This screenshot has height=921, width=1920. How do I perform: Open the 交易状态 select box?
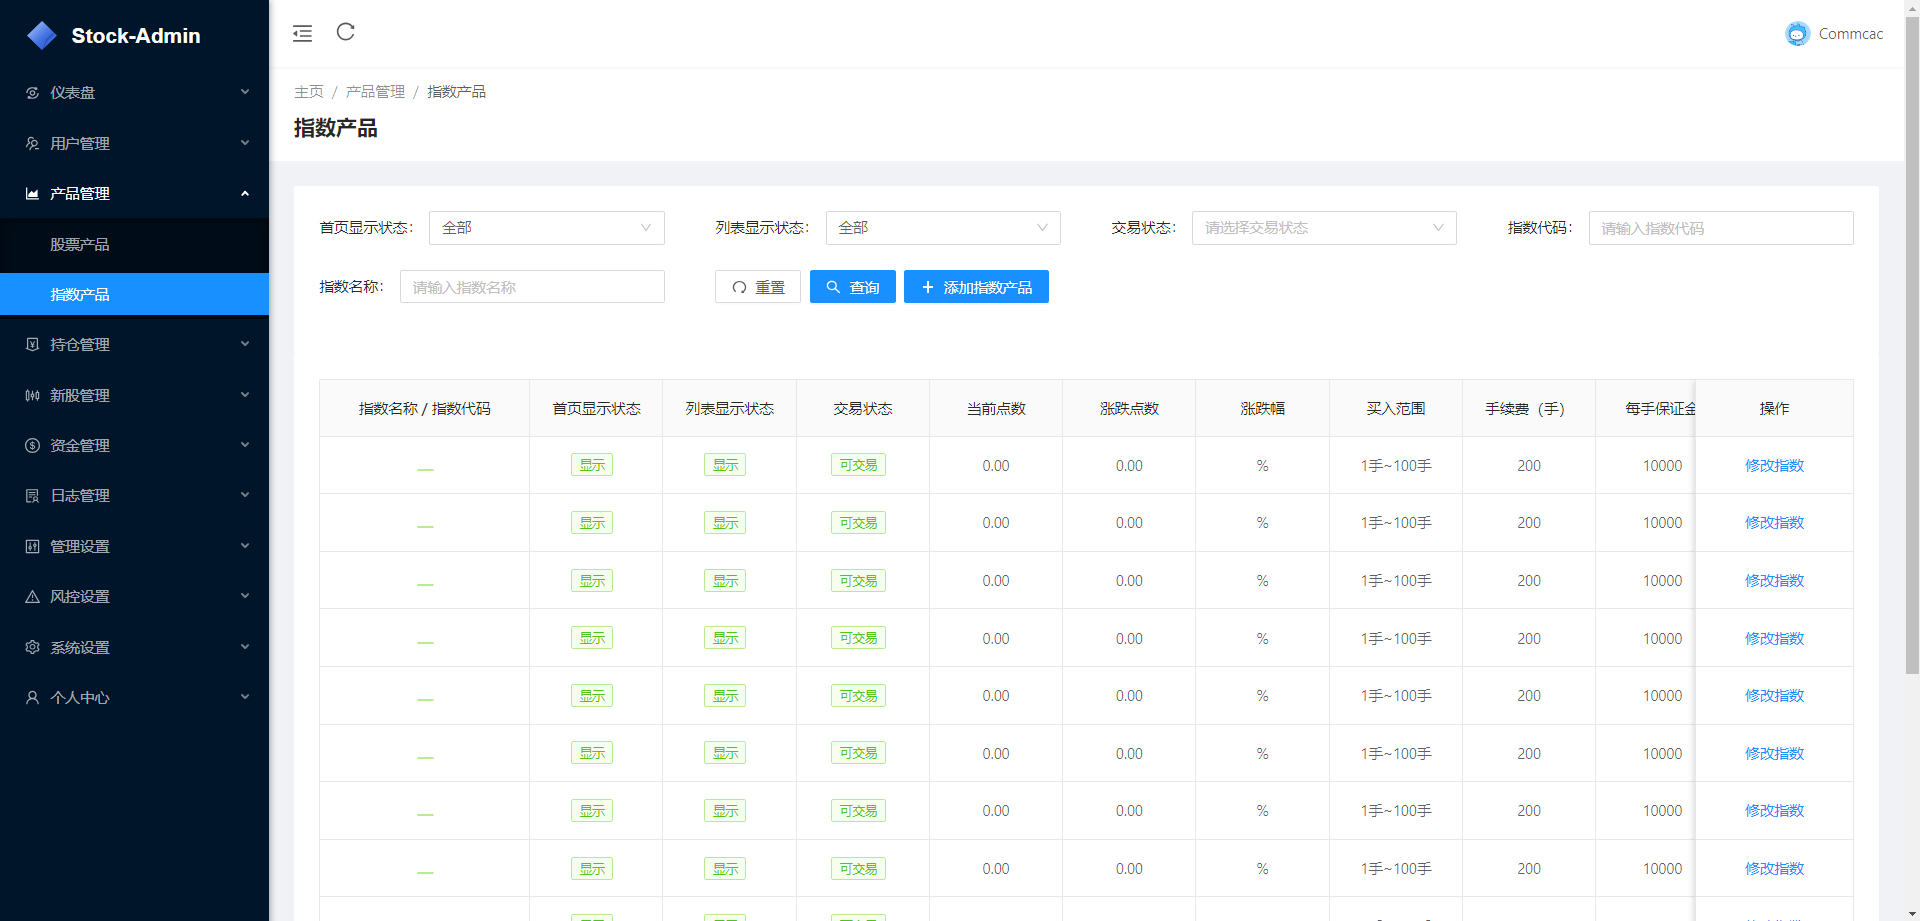coord(1323,228)
